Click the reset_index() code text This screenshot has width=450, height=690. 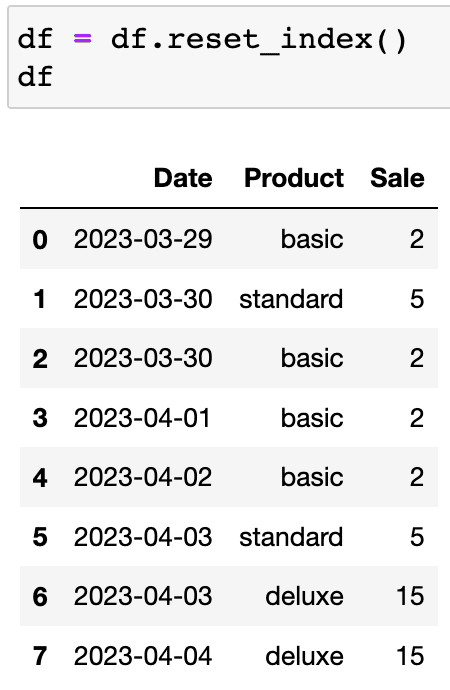[x=286, y=40]
